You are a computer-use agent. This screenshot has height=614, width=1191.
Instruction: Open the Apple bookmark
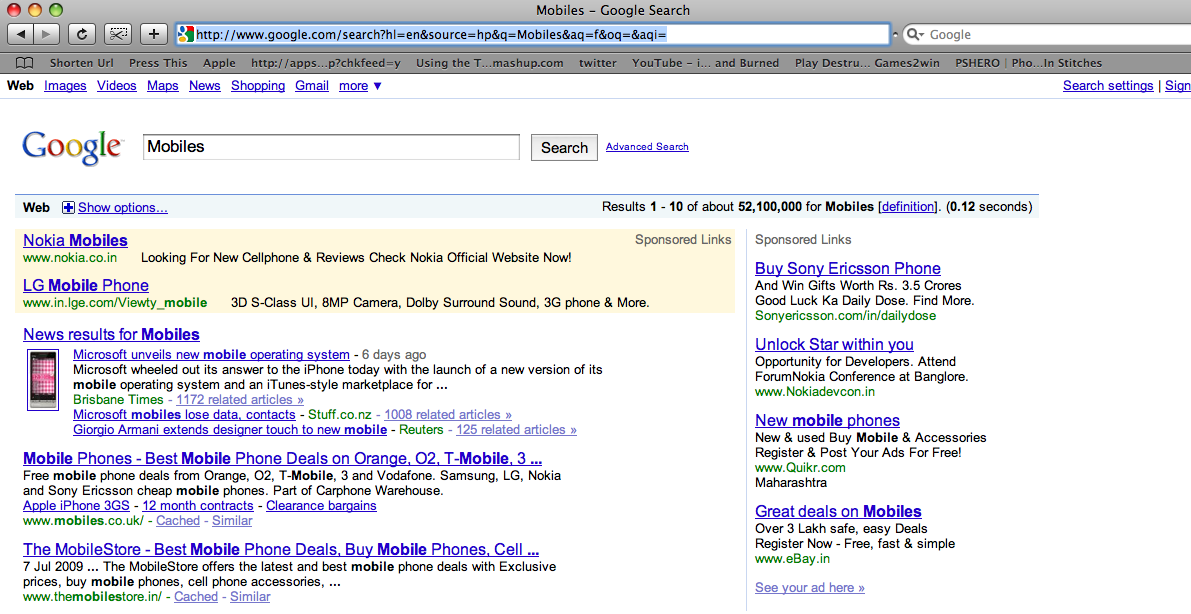(x=220, y=63)
